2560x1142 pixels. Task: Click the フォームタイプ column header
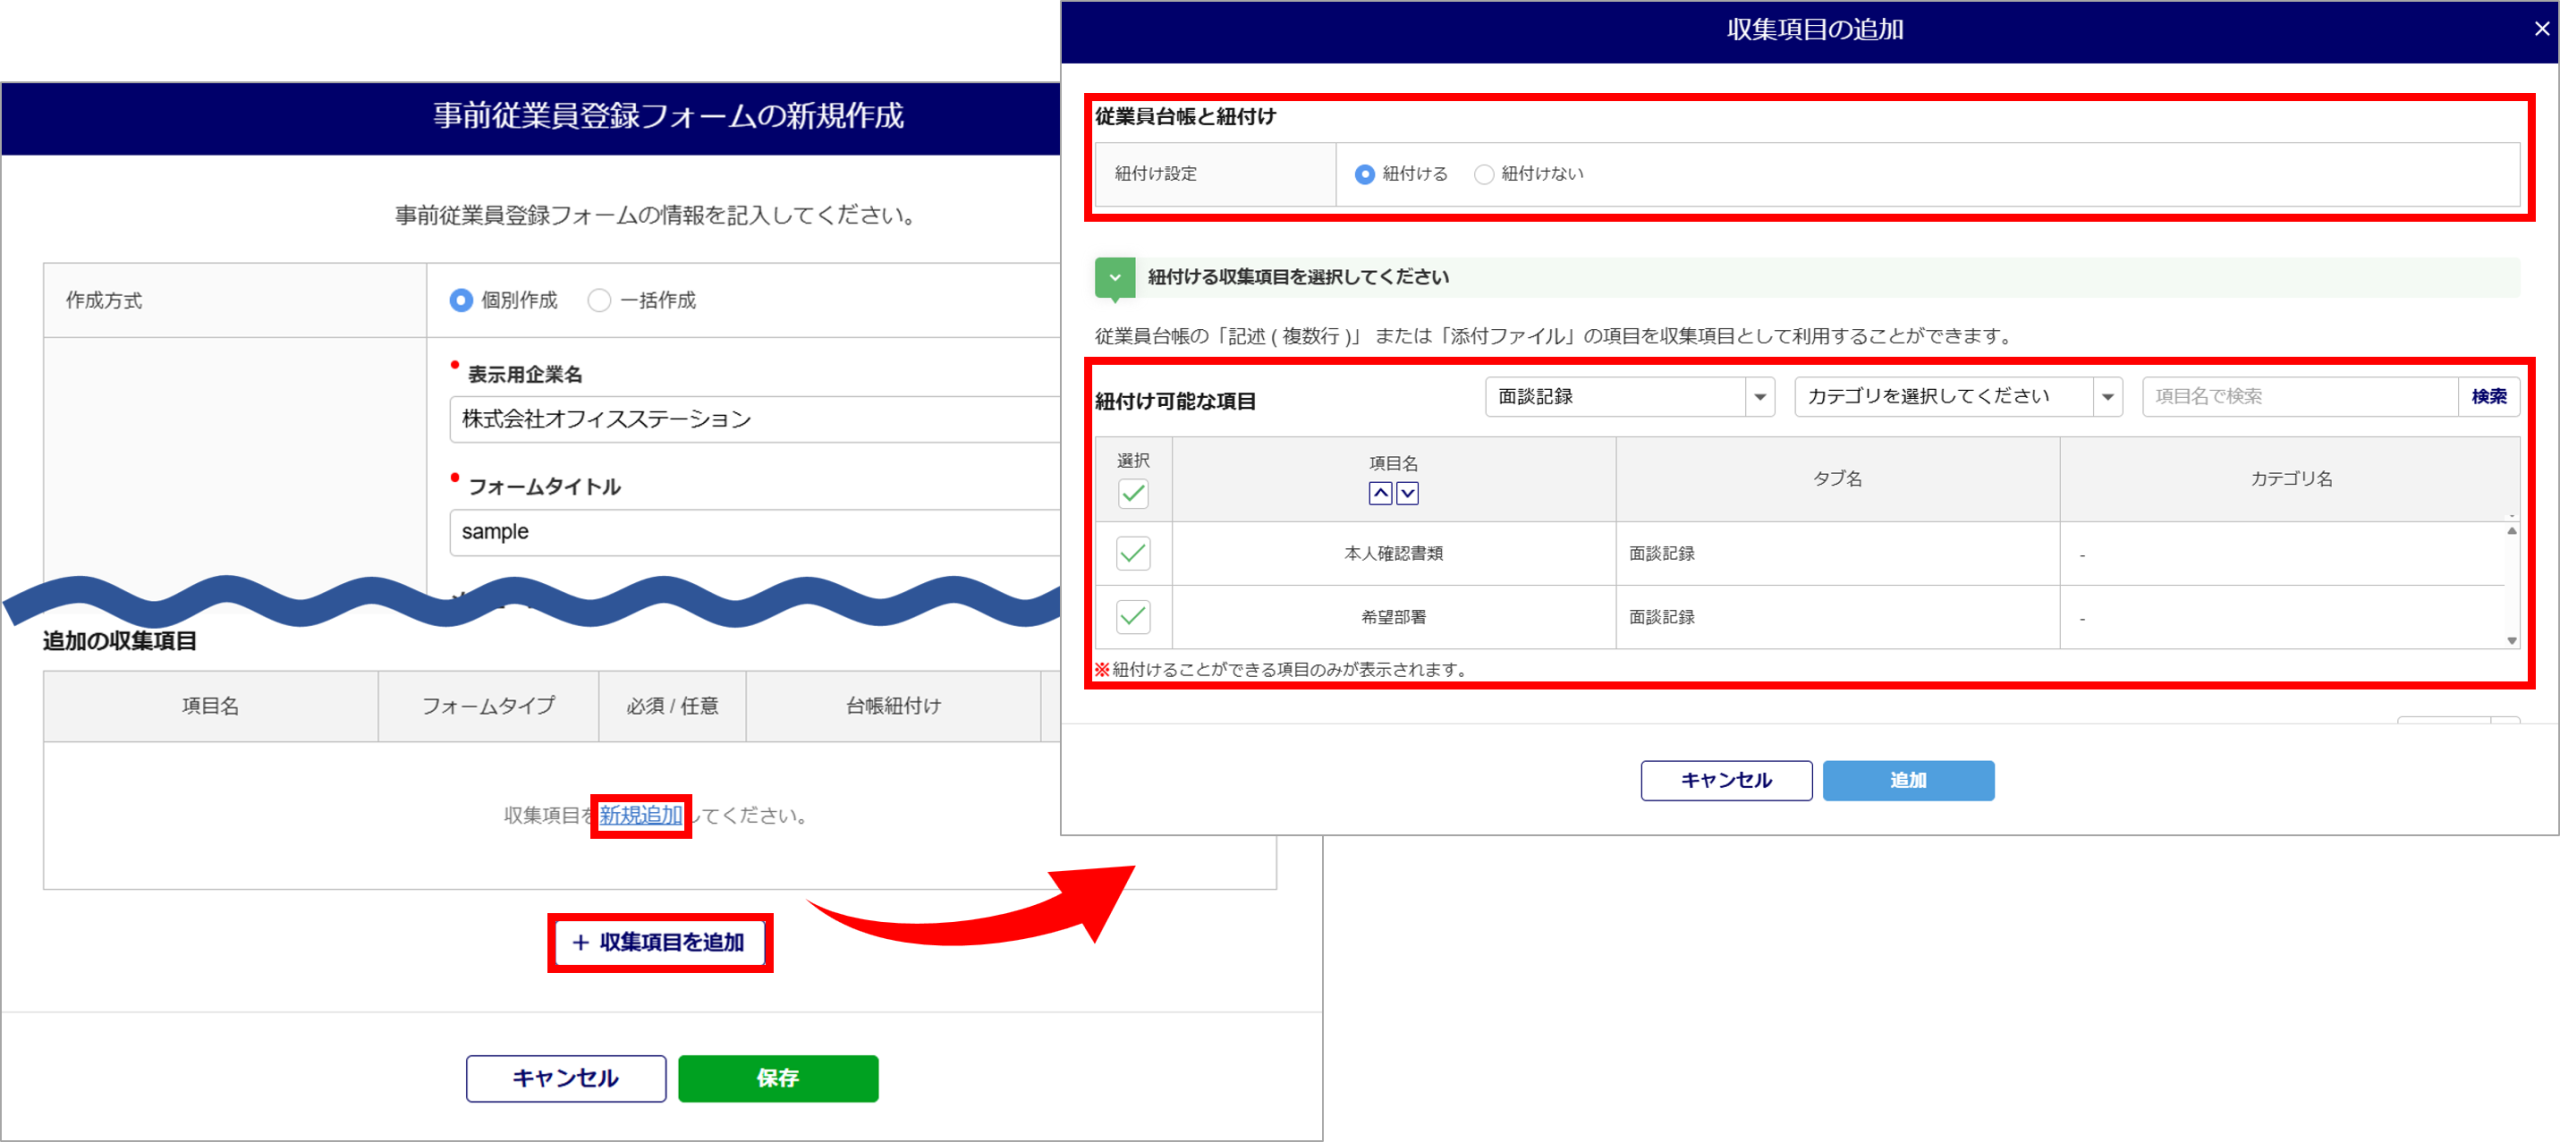488,706
